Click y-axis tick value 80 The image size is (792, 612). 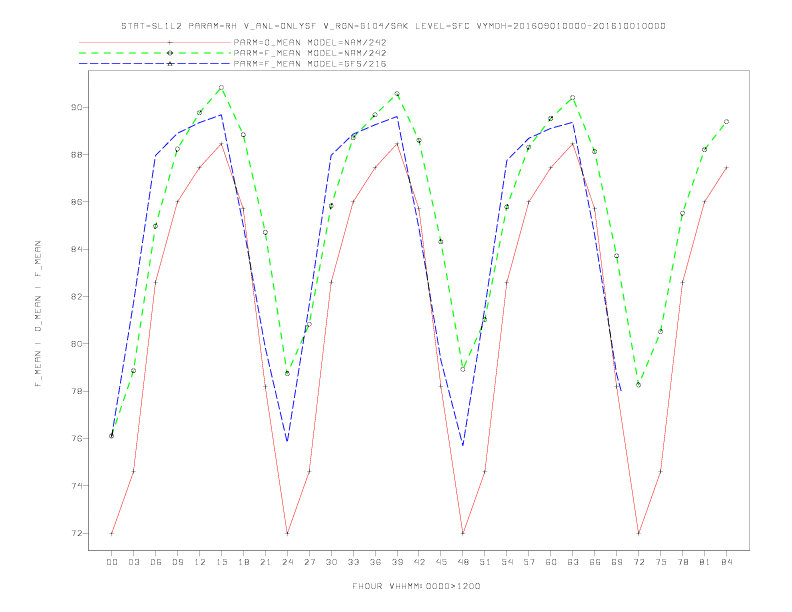(x=76, y=344)
